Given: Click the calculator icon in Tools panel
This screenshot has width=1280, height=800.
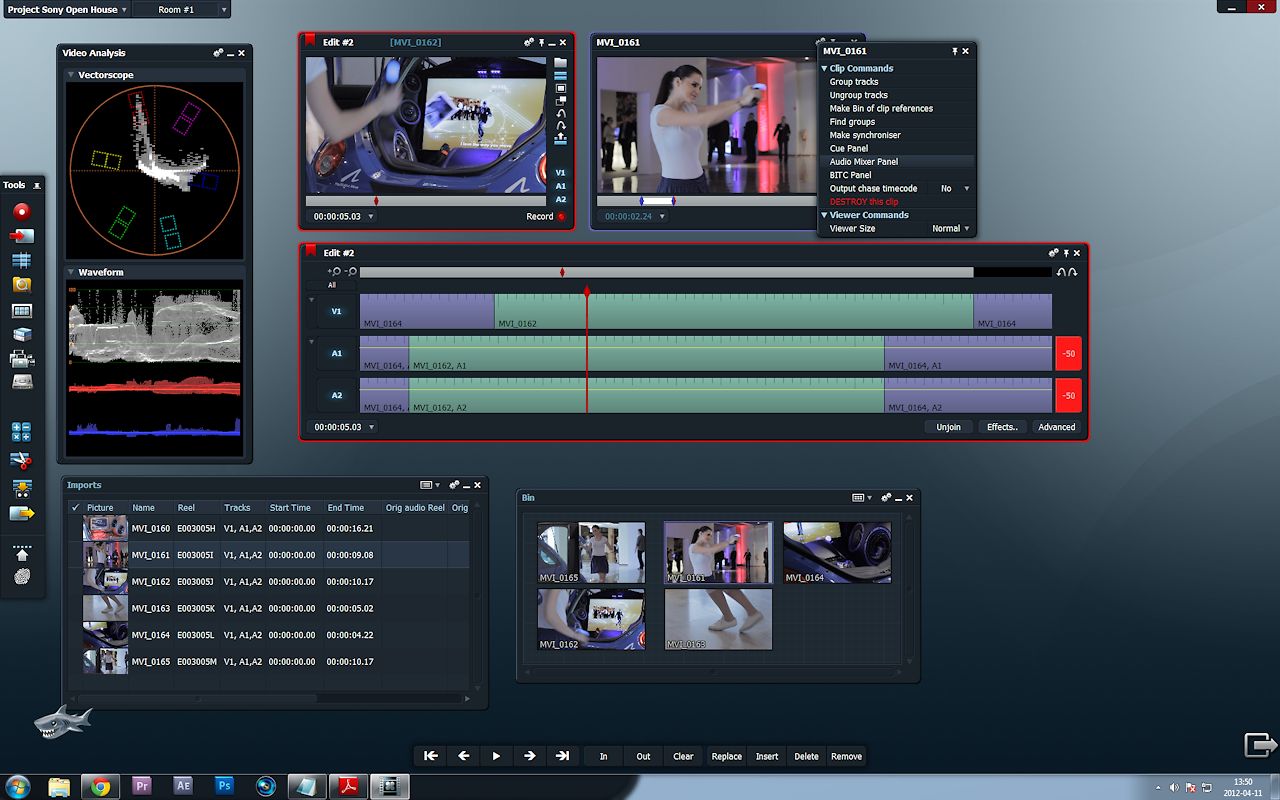Looking at the screenshot, I should (x=21, y=432).
